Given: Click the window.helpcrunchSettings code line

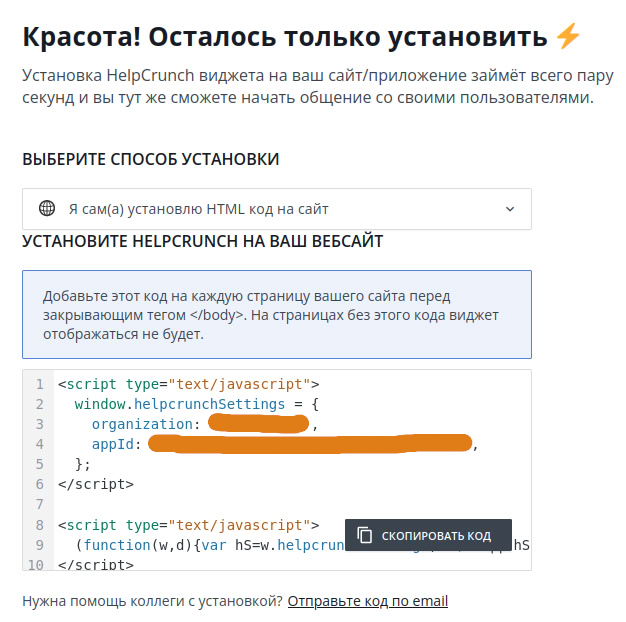Looking at the screenshot, I should coord(196,404).
